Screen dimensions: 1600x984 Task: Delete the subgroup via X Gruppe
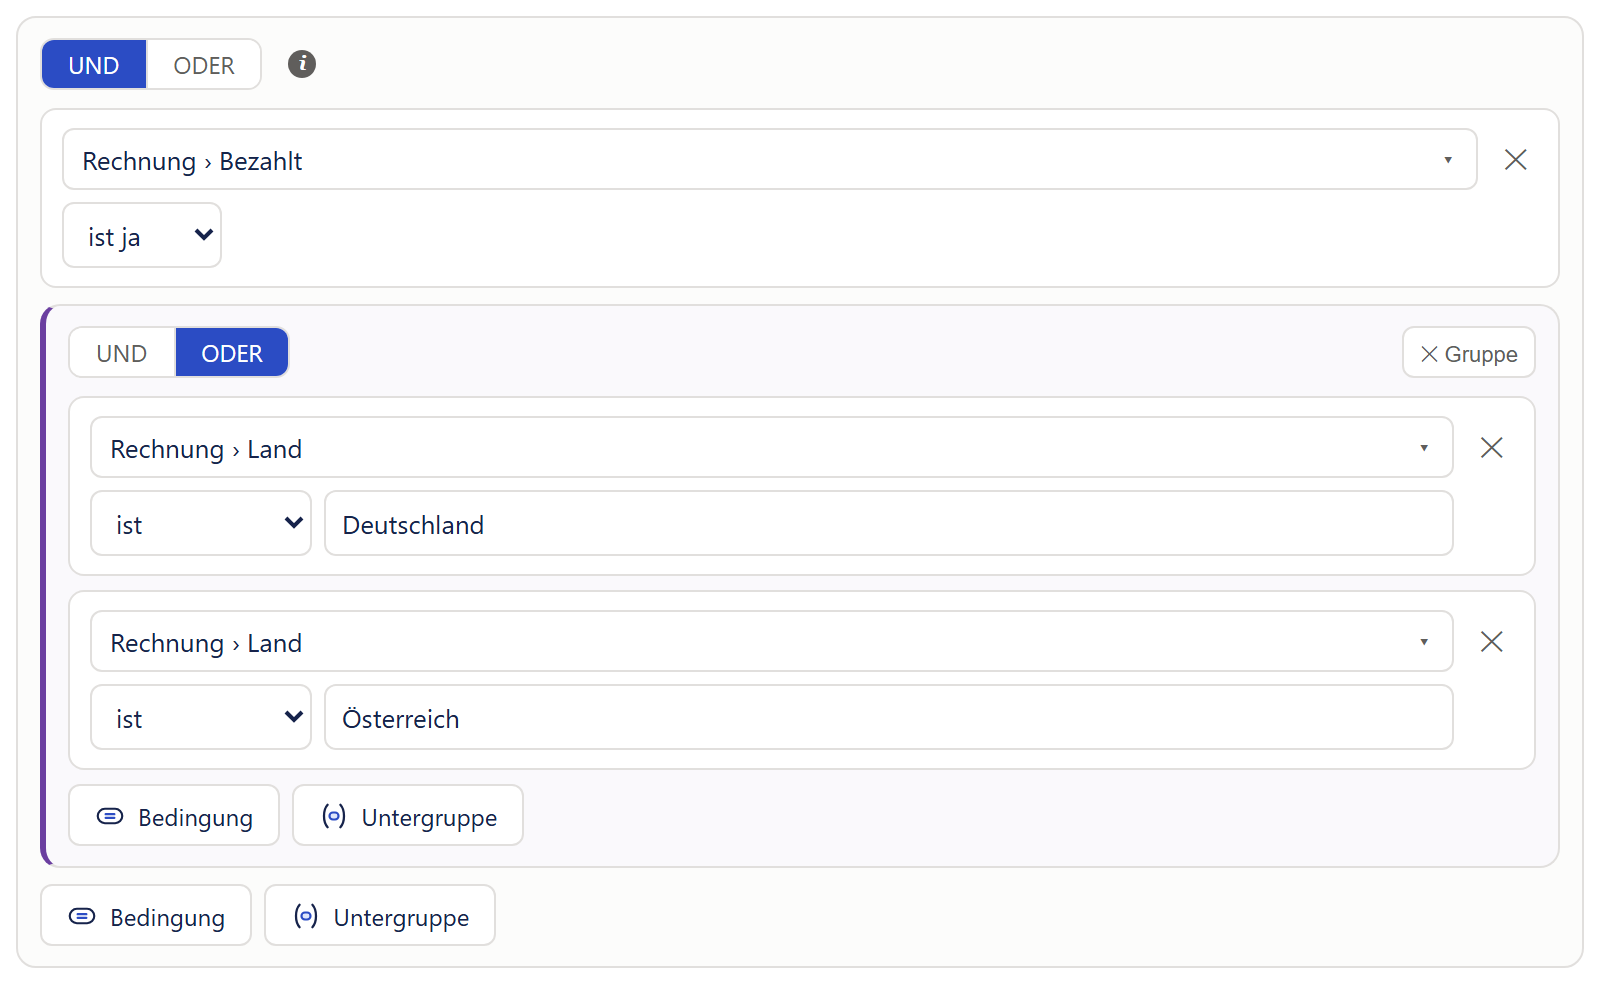(x=1468, y=353)
